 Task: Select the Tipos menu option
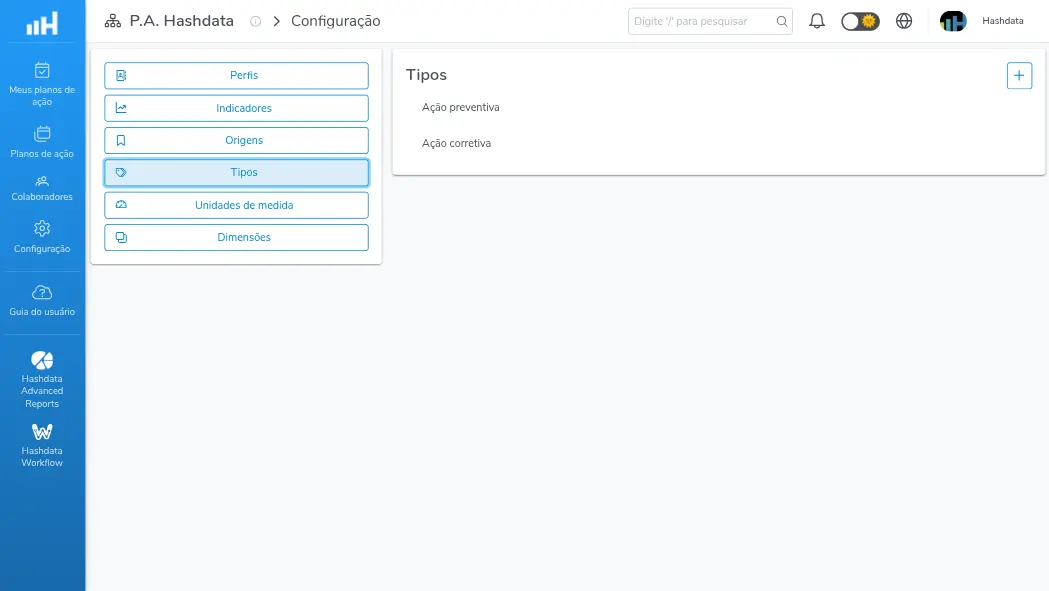pyautogui.click(x=236, y=173)
